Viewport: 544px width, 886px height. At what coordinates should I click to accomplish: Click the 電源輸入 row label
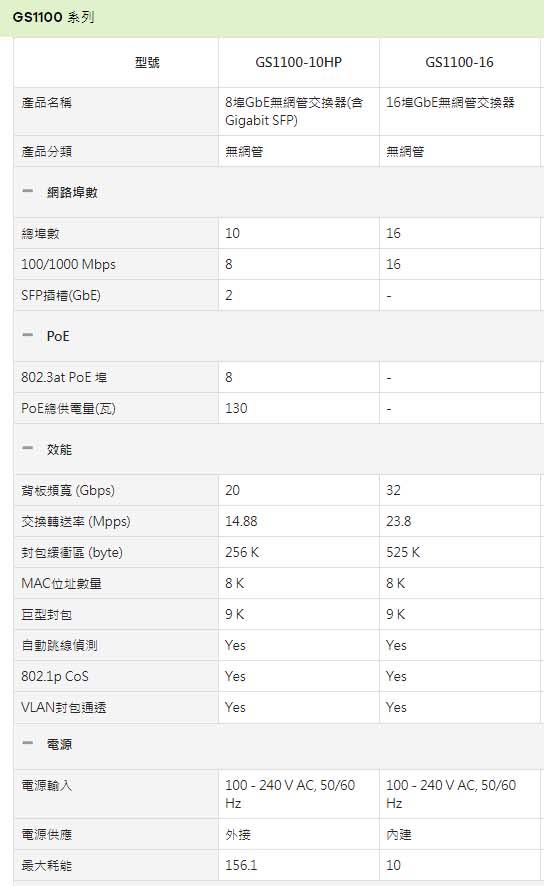click(x=46, y=785)
